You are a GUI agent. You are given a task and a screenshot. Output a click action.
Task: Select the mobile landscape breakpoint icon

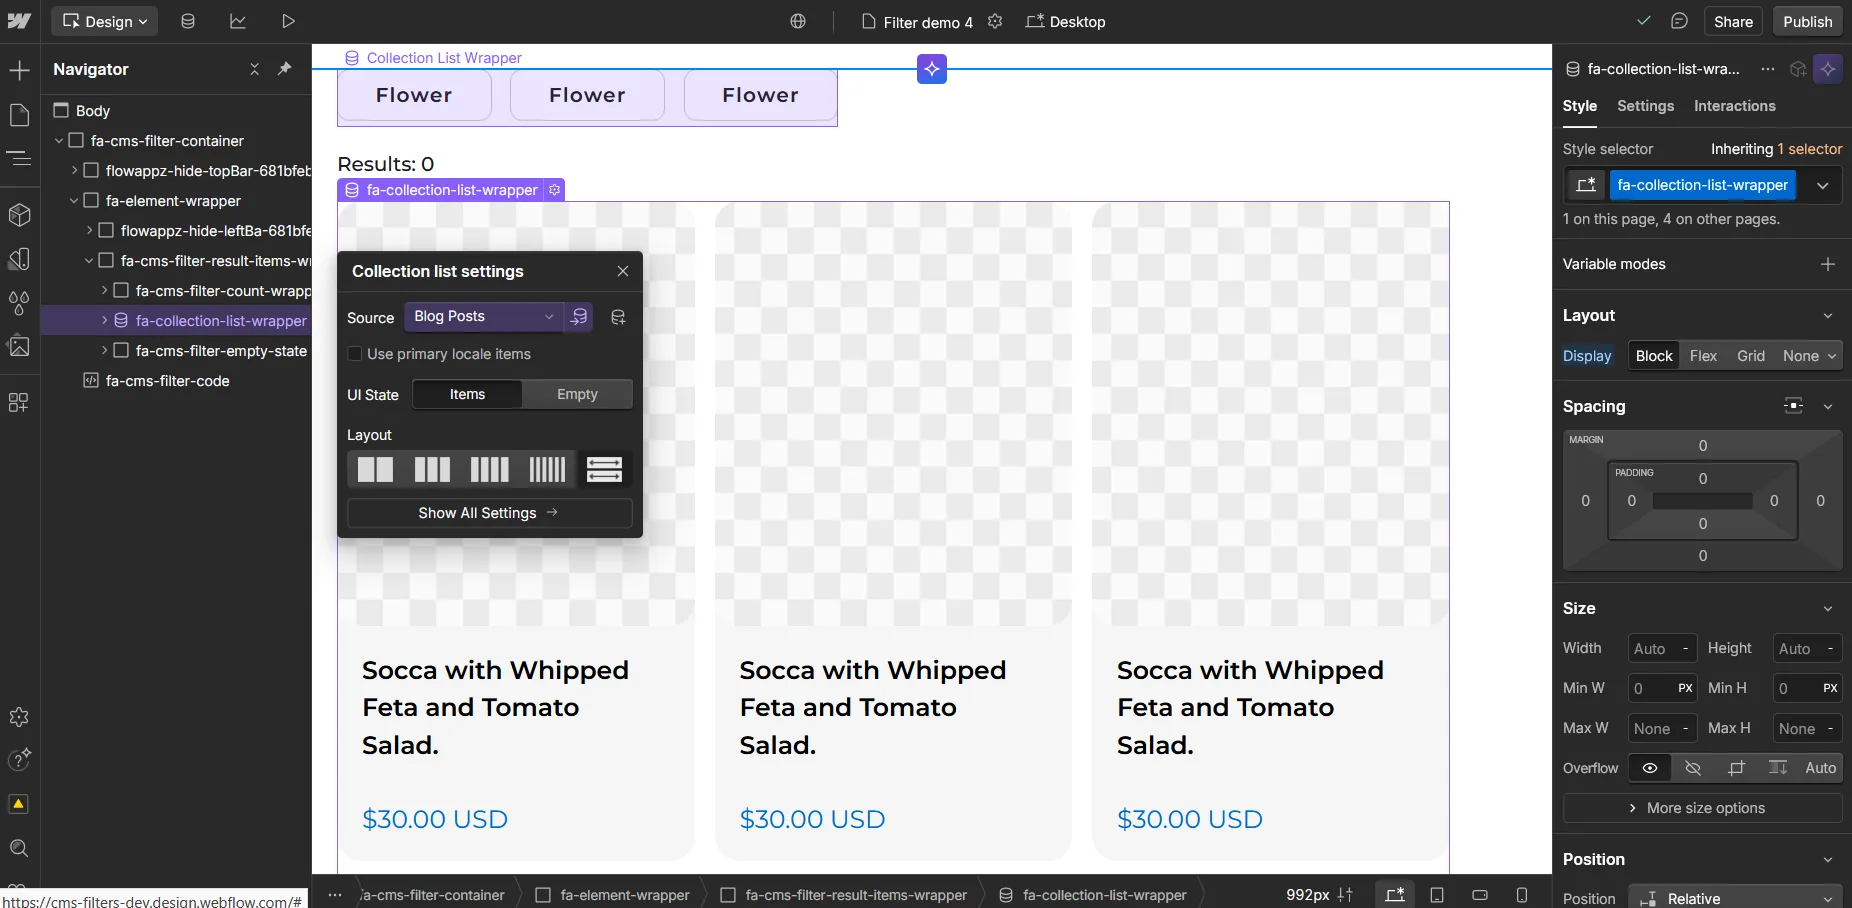point(1480,895)
